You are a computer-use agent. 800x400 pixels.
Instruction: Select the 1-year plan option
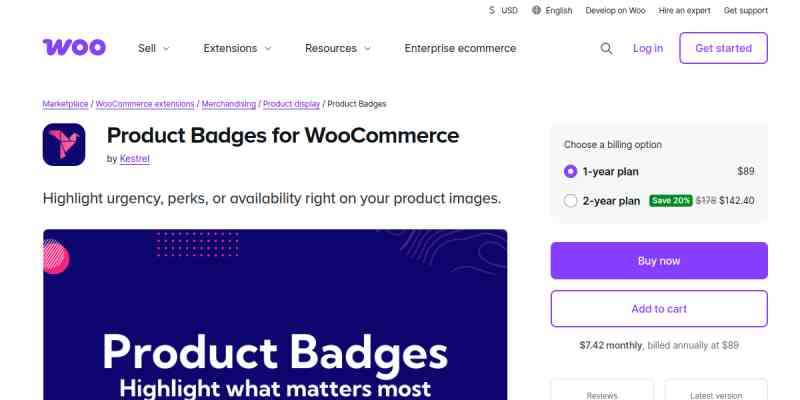[571, 171]
